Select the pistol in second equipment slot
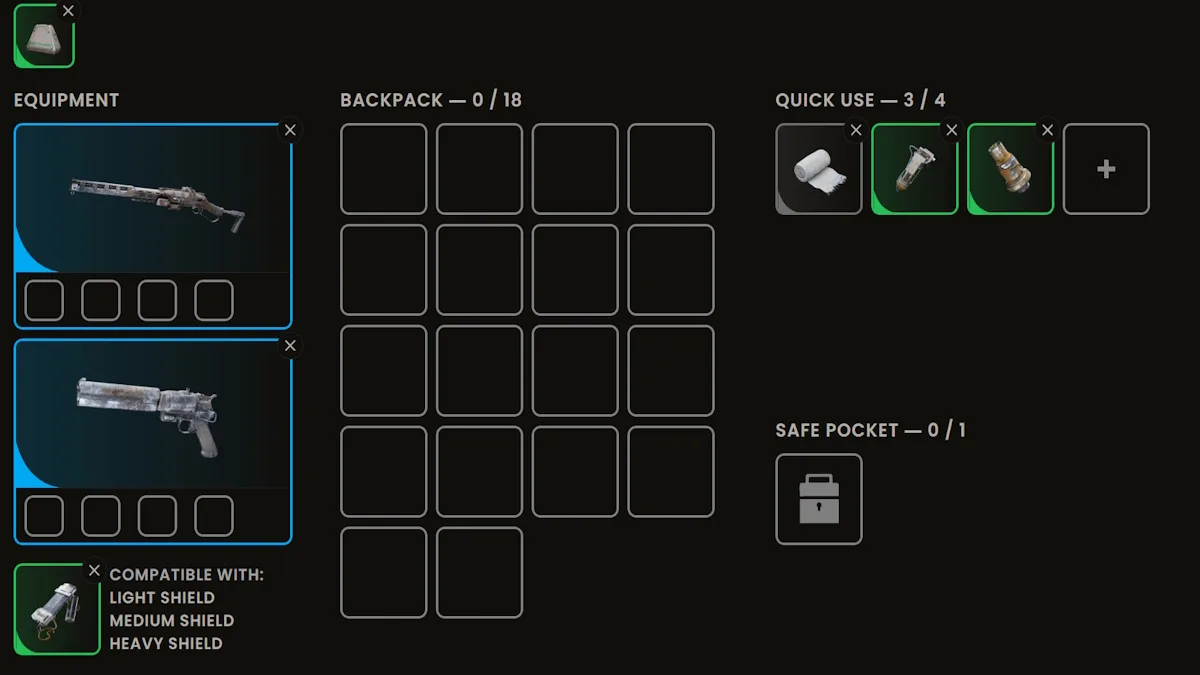The image size is (1200, 675). point(153,414)
